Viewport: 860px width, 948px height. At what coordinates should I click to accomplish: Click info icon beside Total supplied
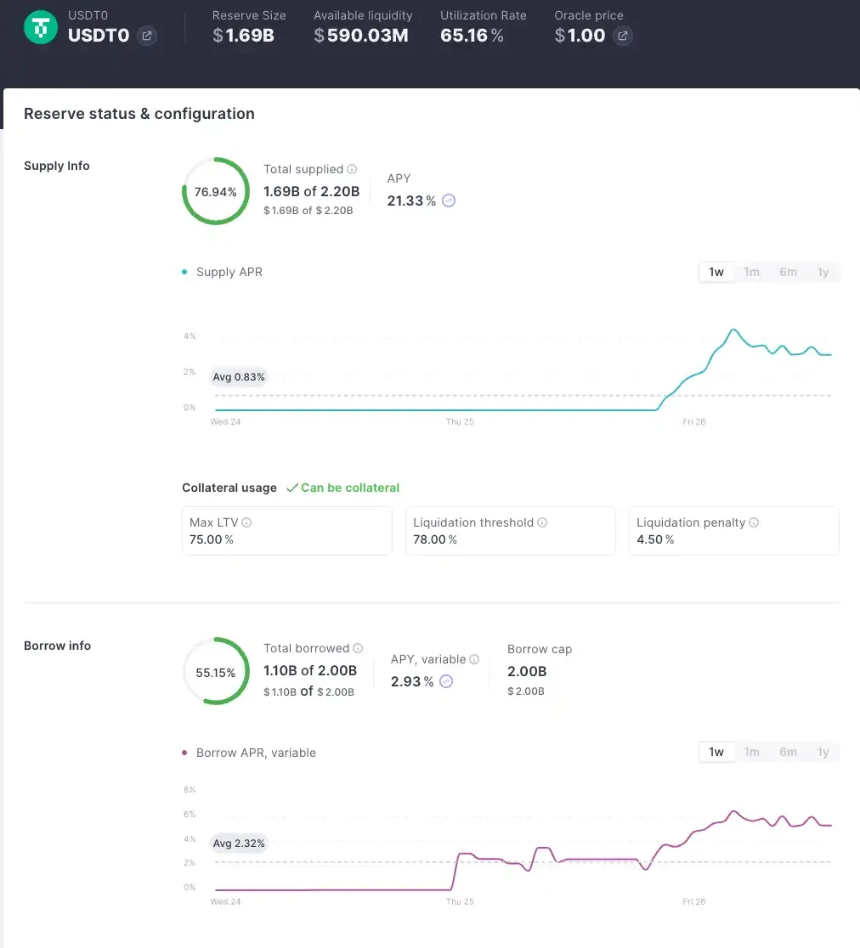click(x=352, y=170)
